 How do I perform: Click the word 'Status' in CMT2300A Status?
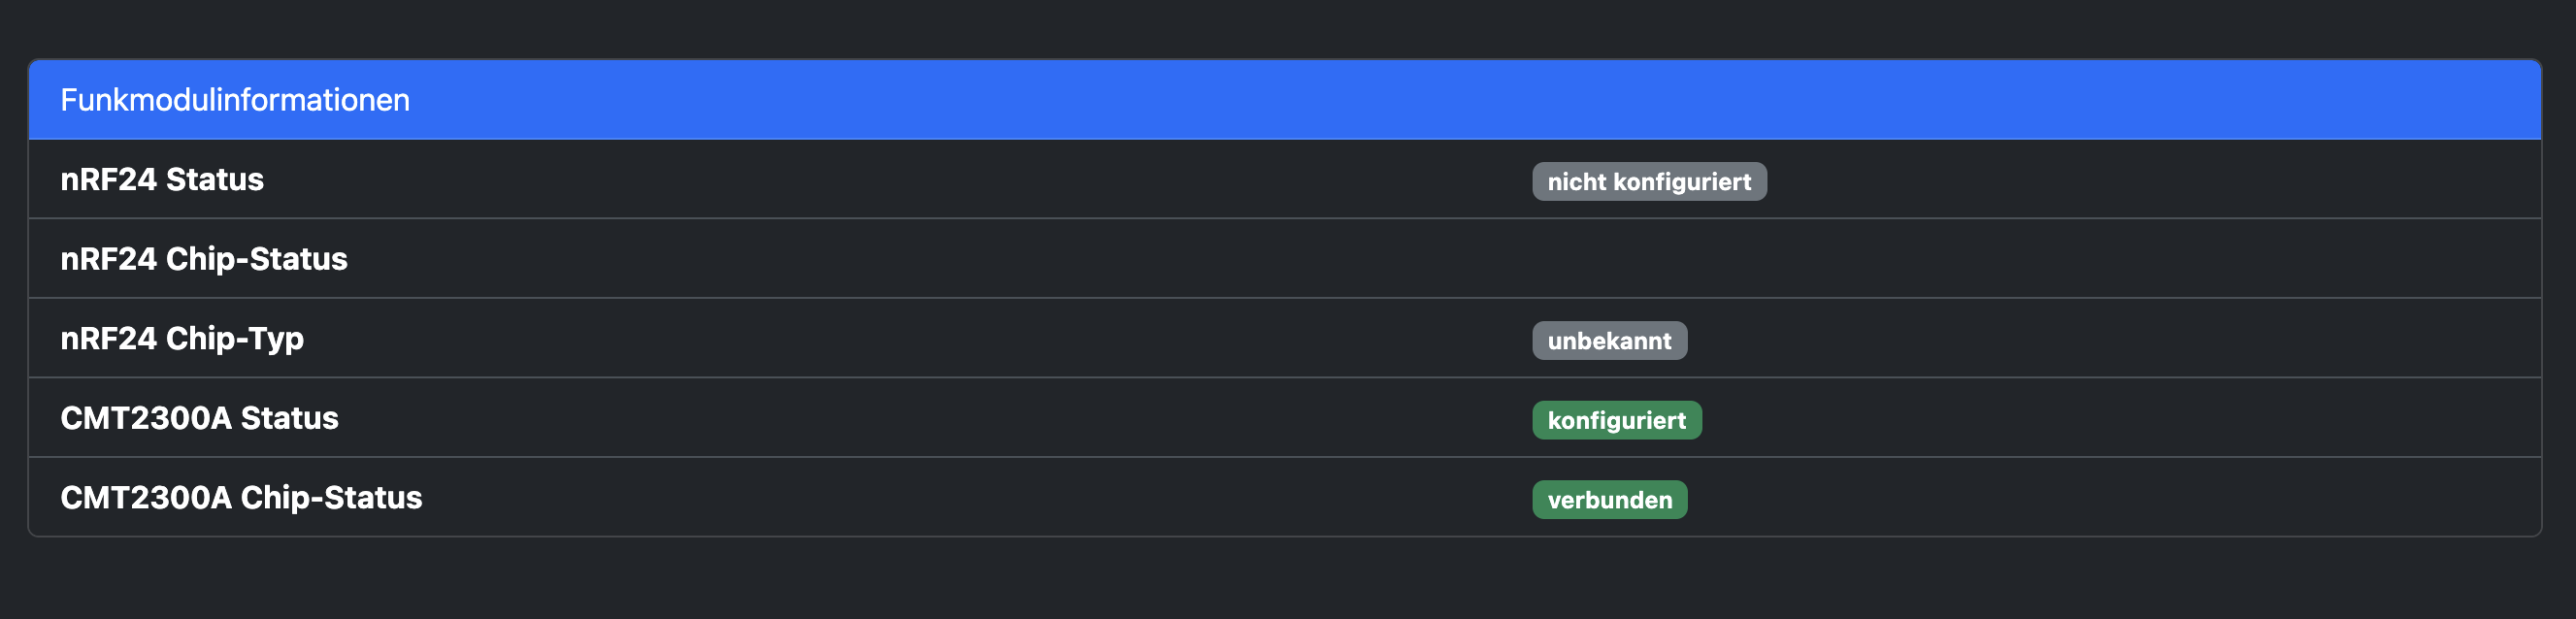[289, 418]
